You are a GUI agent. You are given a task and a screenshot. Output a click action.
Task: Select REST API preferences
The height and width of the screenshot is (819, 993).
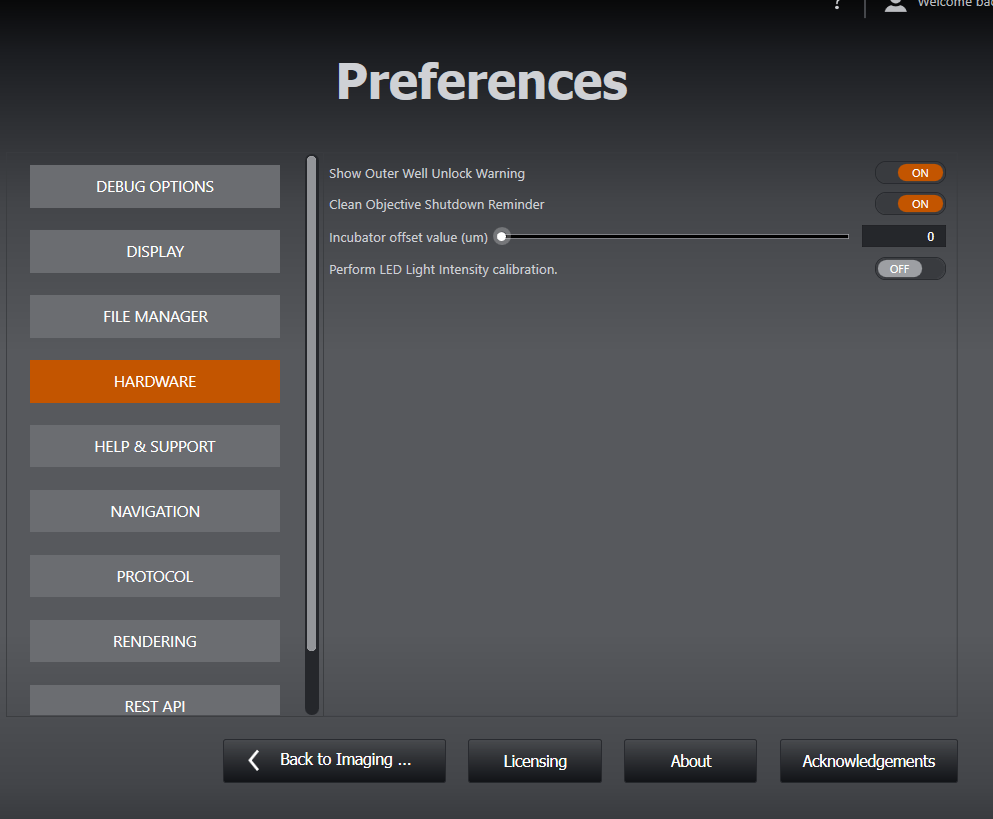(155, 703)
